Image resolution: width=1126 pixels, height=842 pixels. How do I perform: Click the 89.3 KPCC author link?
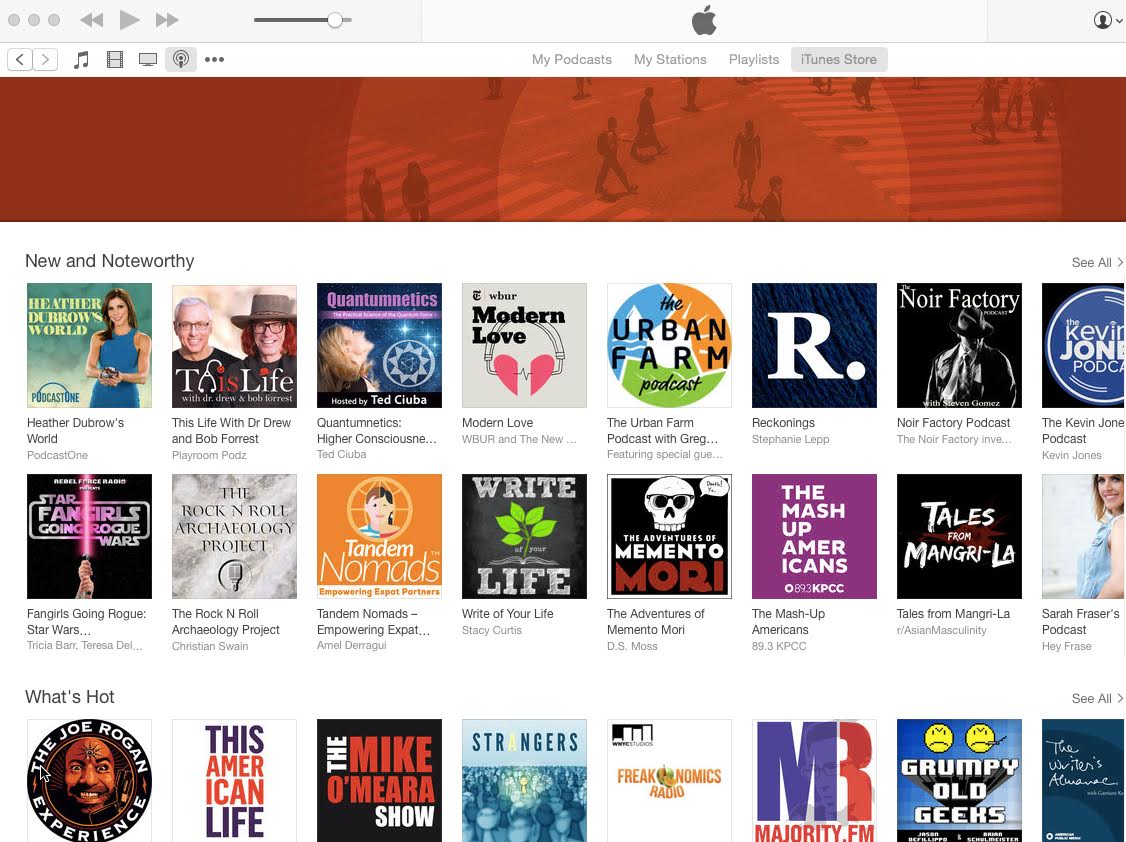click(779, 646)
